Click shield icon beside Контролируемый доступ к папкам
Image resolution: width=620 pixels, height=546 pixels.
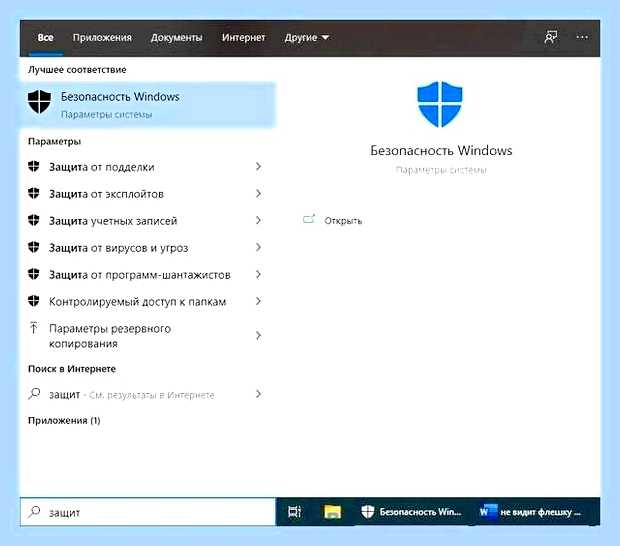tap(34, 301)
